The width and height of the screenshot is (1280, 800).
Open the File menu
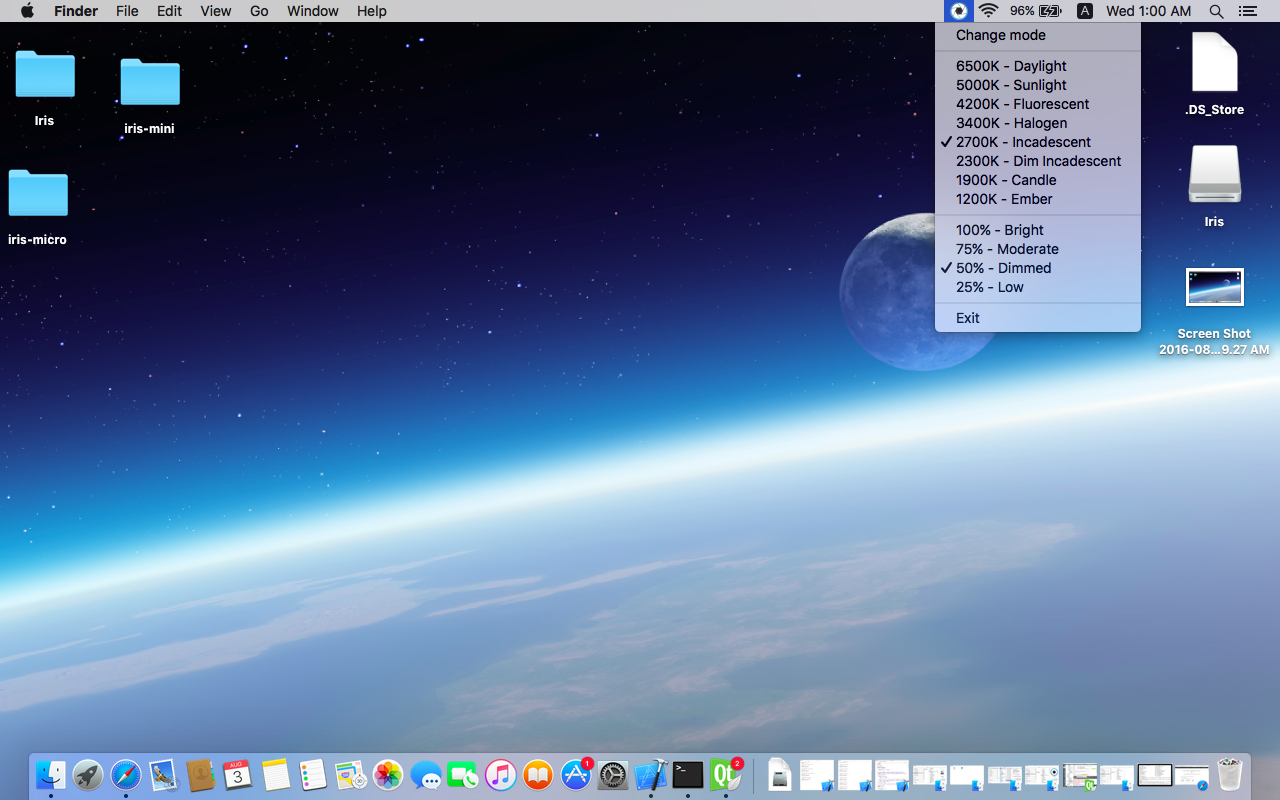[127, 11]
